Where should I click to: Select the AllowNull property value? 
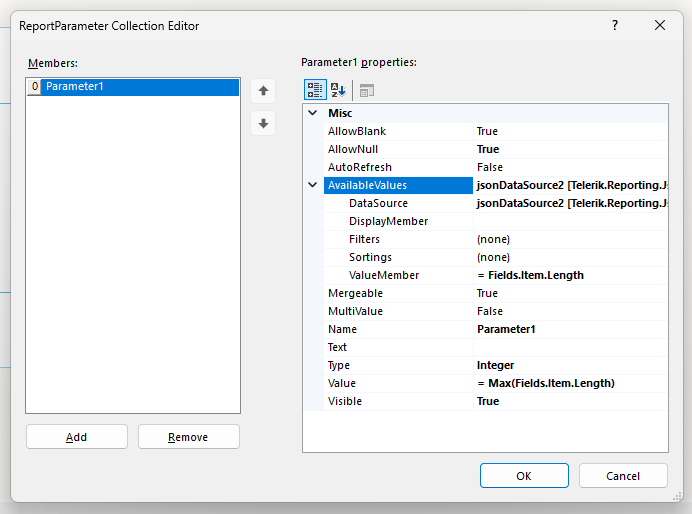(x=570, y=149)
